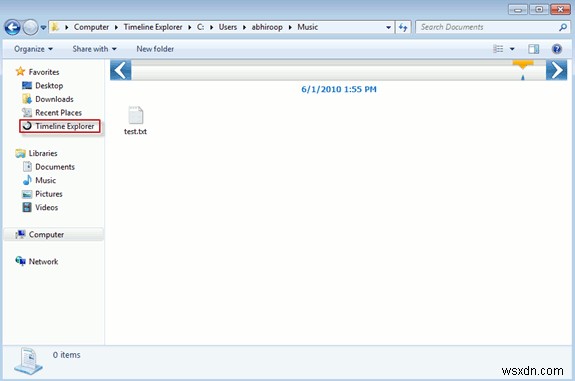This screenshot has height=381, width=575.
Task: Select the test.txt file name
Action: 135,131
